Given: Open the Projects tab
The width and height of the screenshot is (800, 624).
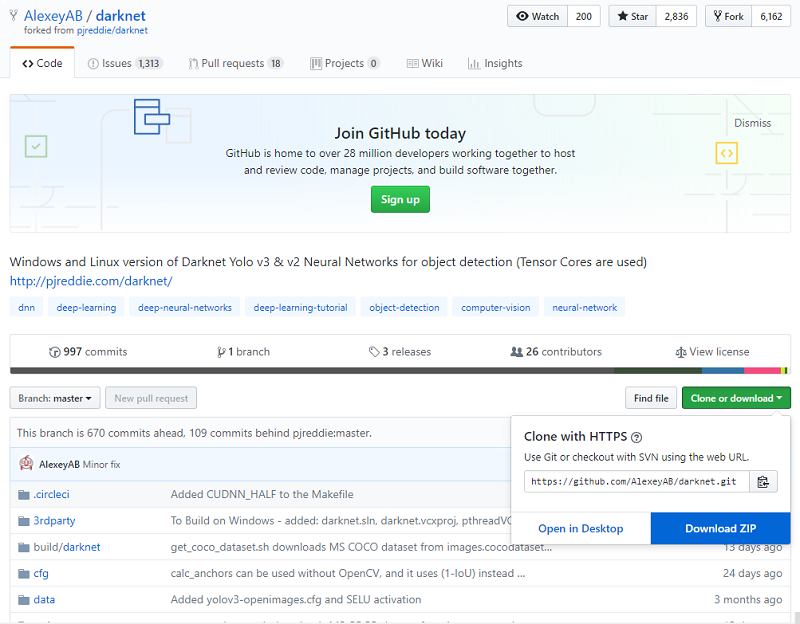Looking at the screenshot, I should [x=345, y=63].
